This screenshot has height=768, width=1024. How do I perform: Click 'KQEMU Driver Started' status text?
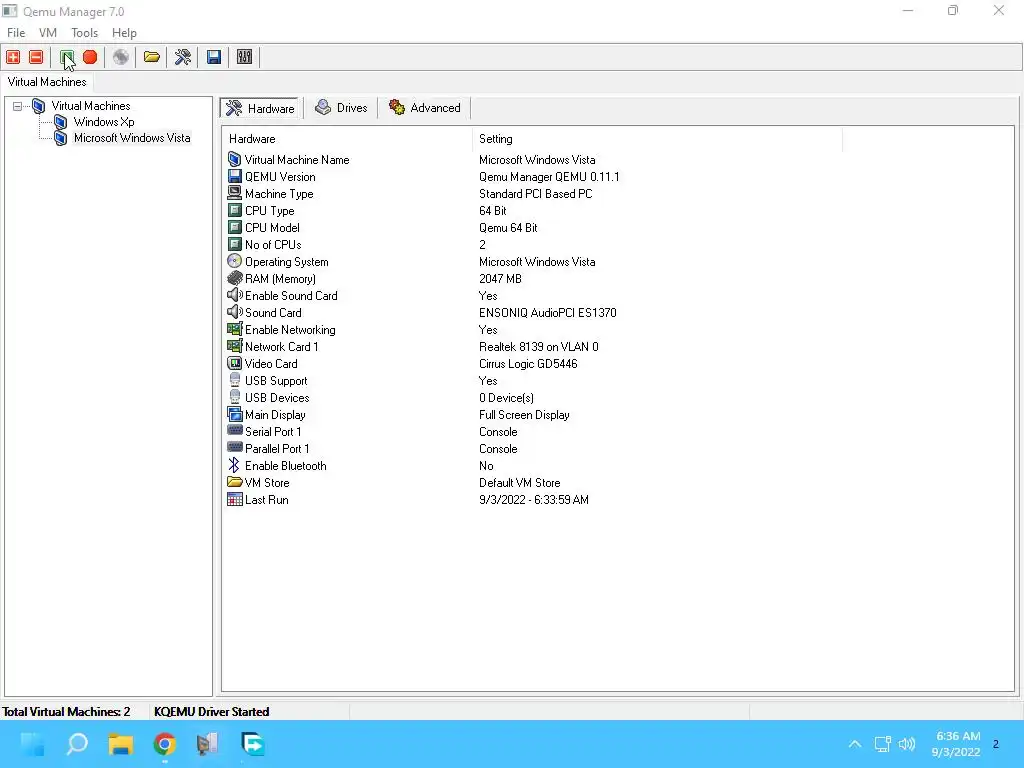(x=212, y=712)
